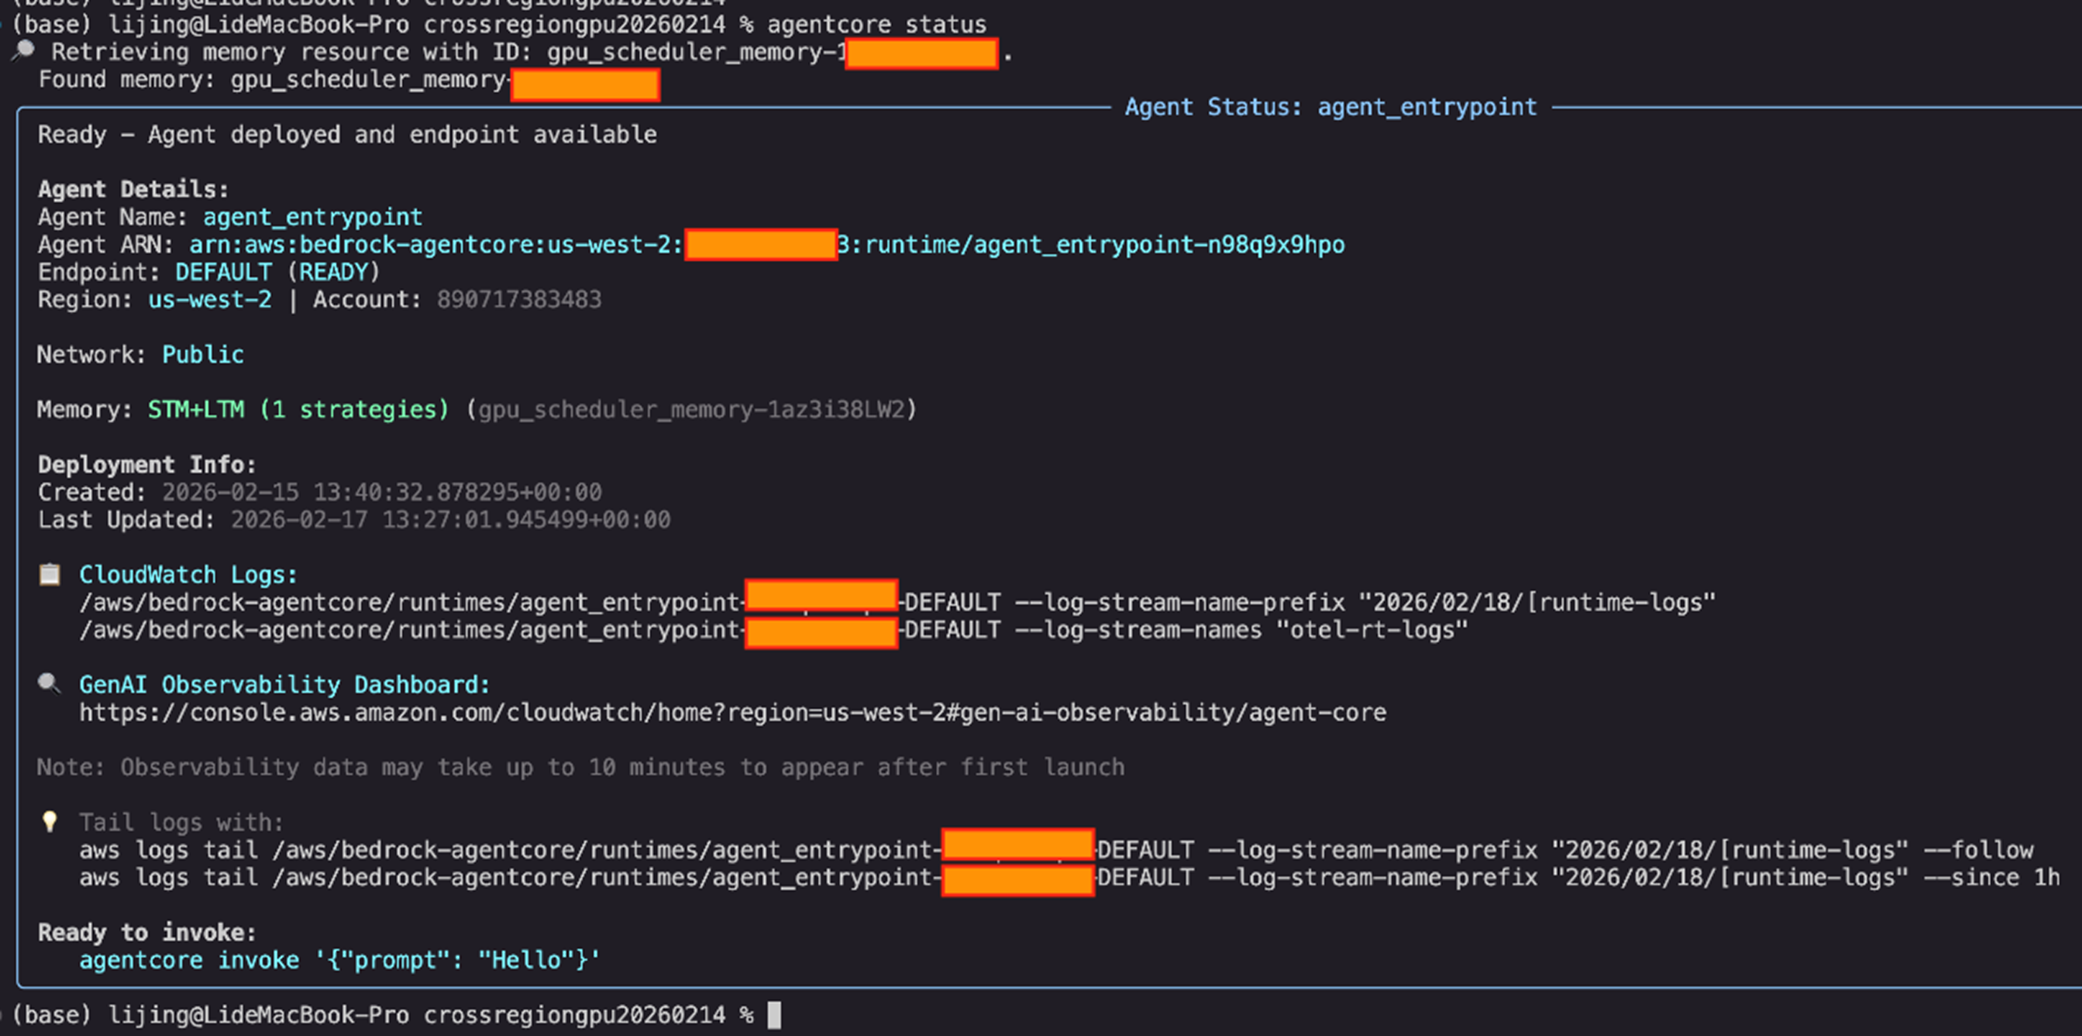Click the magnifier icon beside GenAI Observability Dashboard
The height and width of the screenshot is (1036, 2082).
[49, 684]
